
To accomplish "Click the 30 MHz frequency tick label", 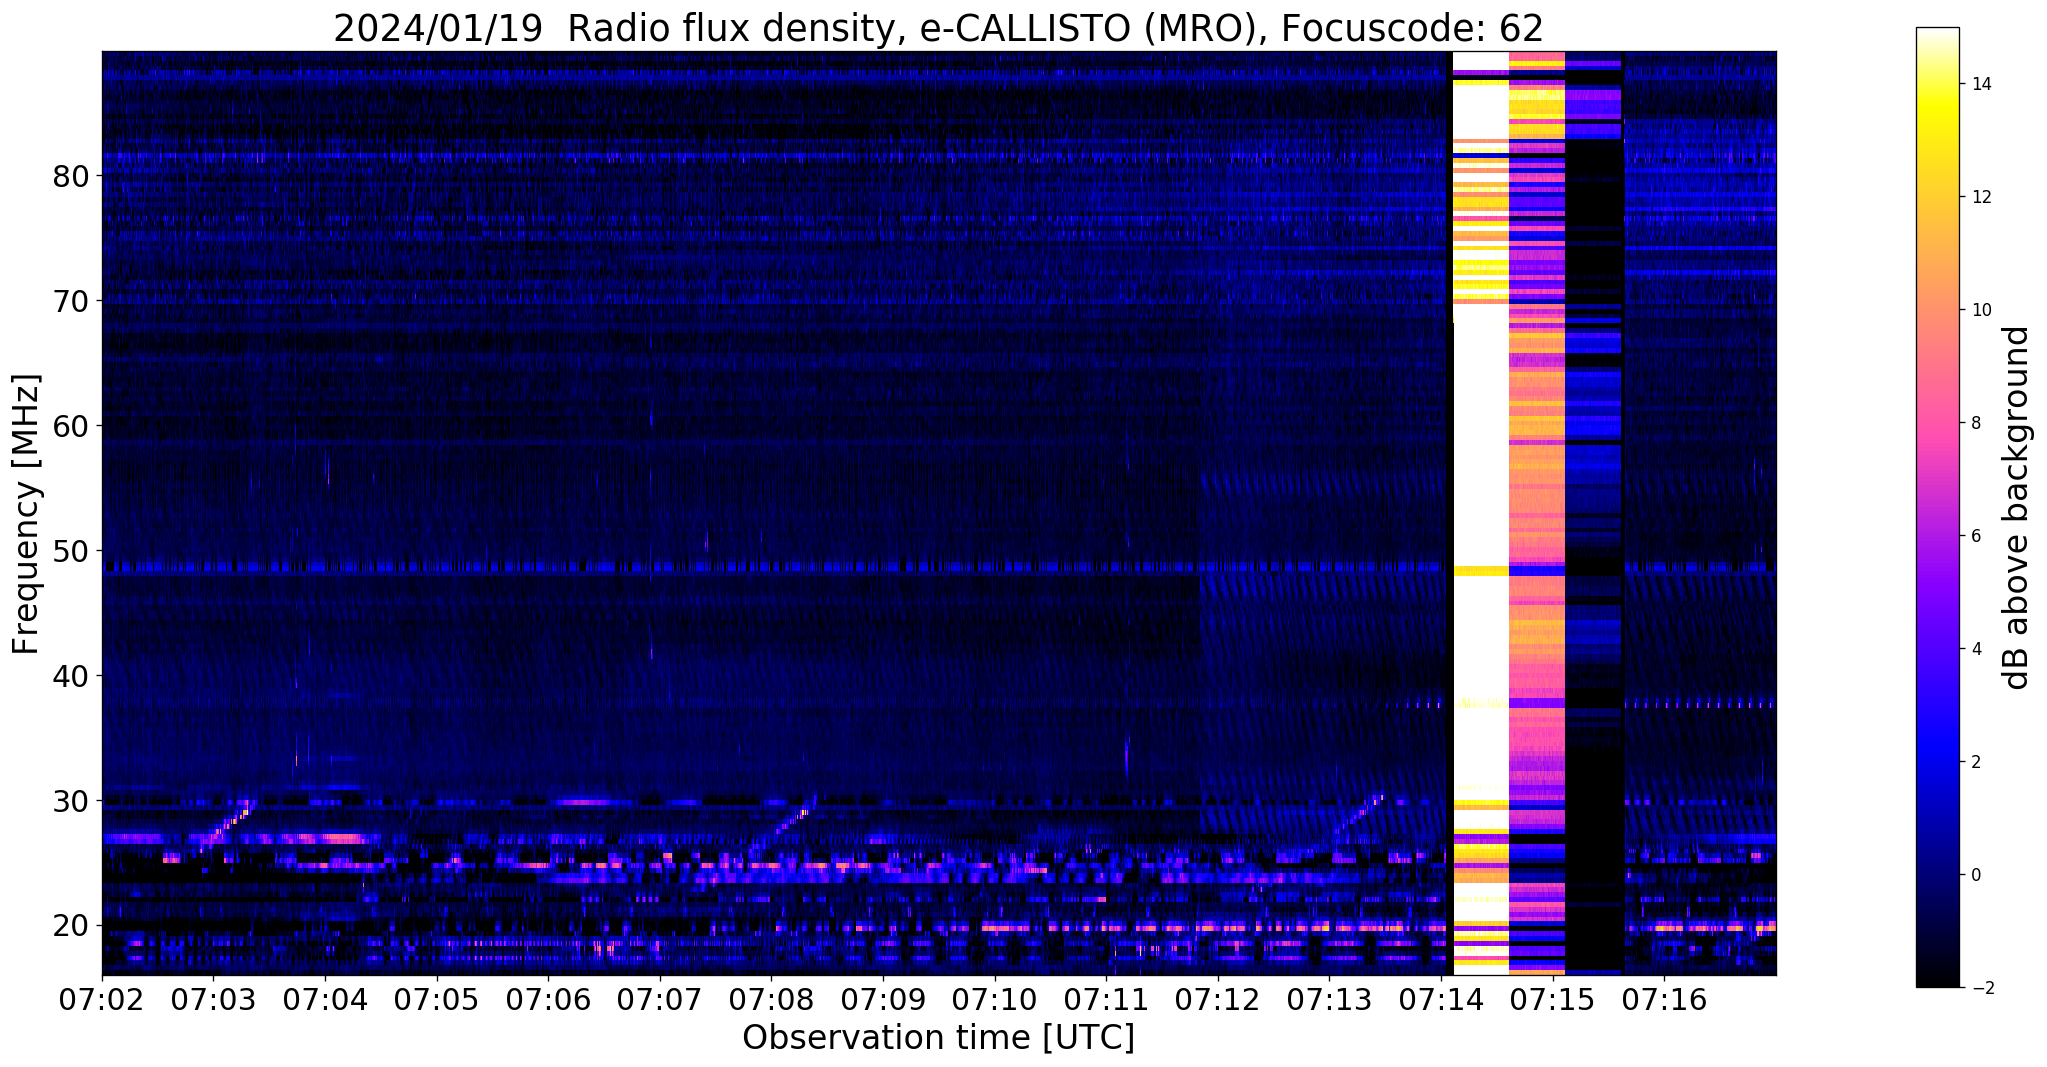I will (70, 801).
